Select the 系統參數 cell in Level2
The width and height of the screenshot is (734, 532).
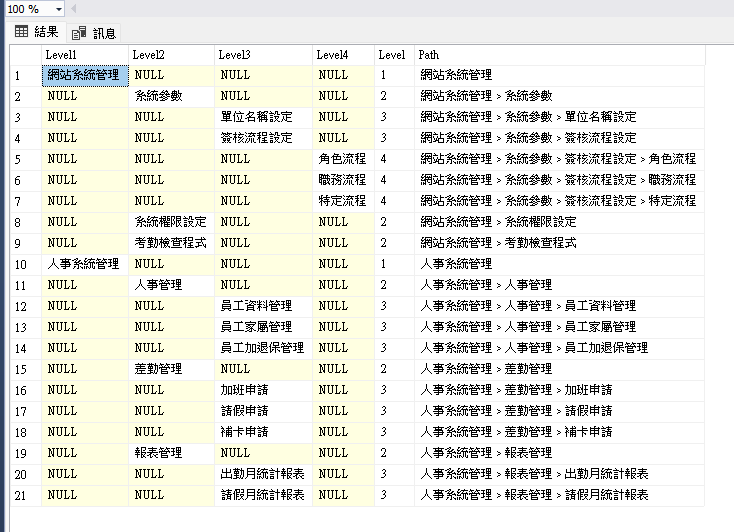[171, 96]
